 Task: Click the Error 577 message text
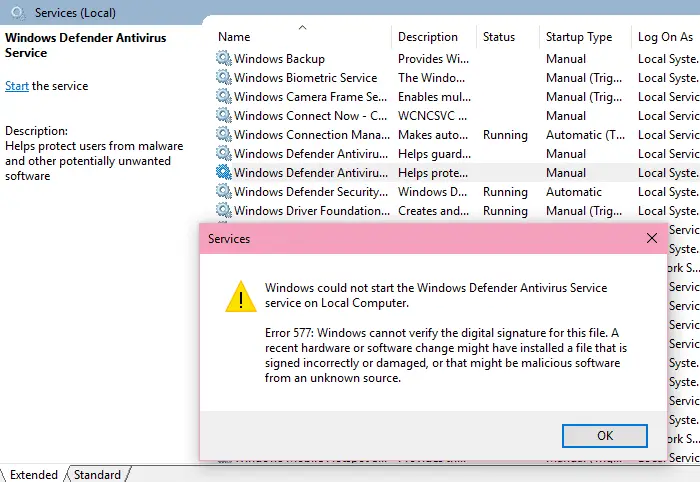(446, 355)
